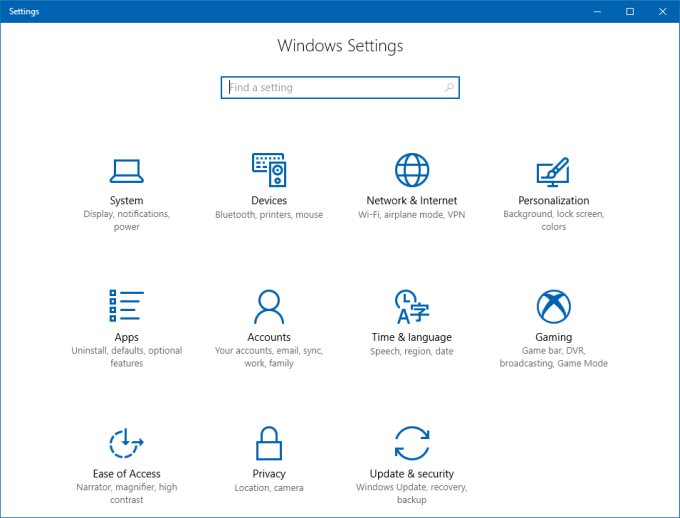Click the System label
680x518 pixels.
(126, 200)
